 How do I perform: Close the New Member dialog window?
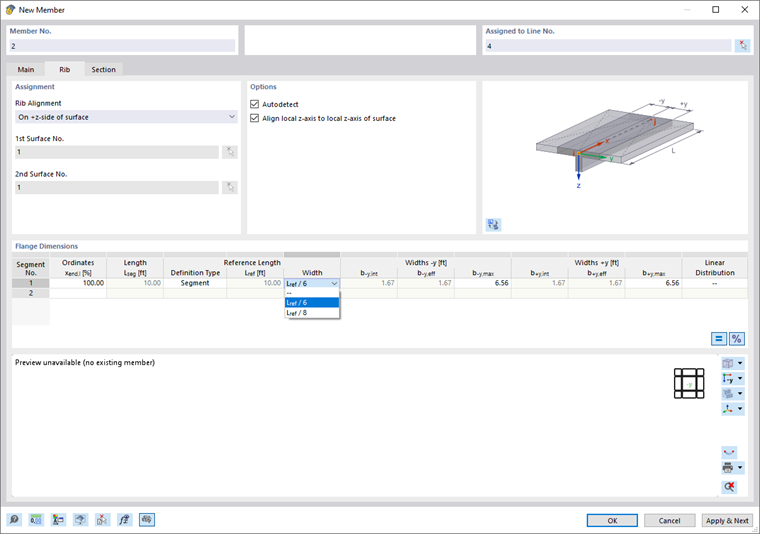(744, 10)
